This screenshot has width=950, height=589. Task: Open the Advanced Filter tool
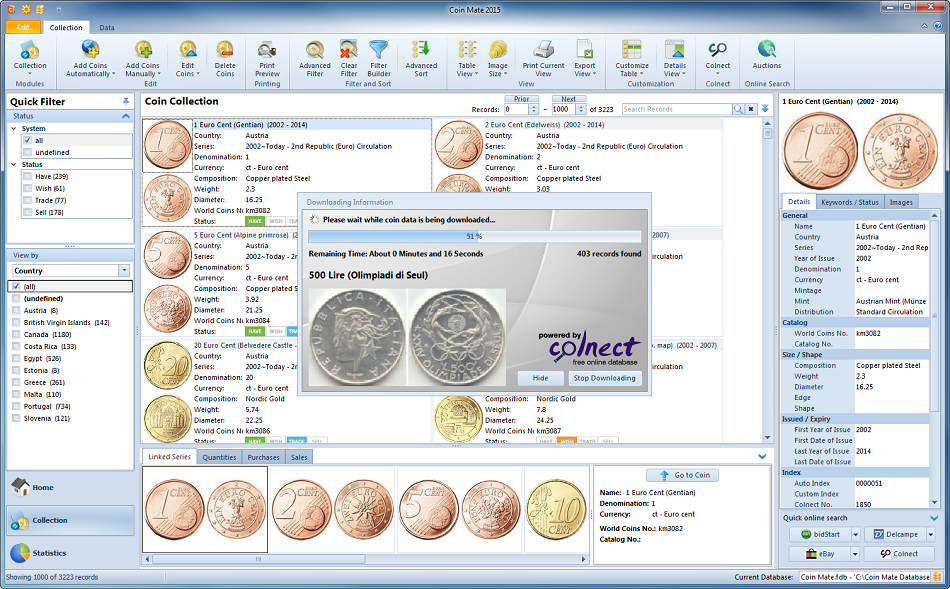(314, 58)
